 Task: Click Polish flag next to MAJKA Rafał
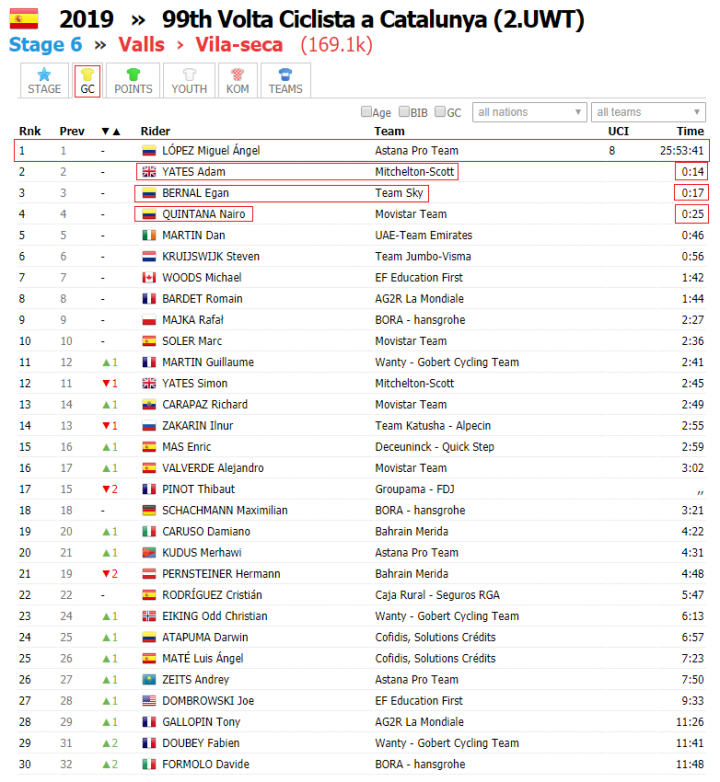(x=149, y=320)
